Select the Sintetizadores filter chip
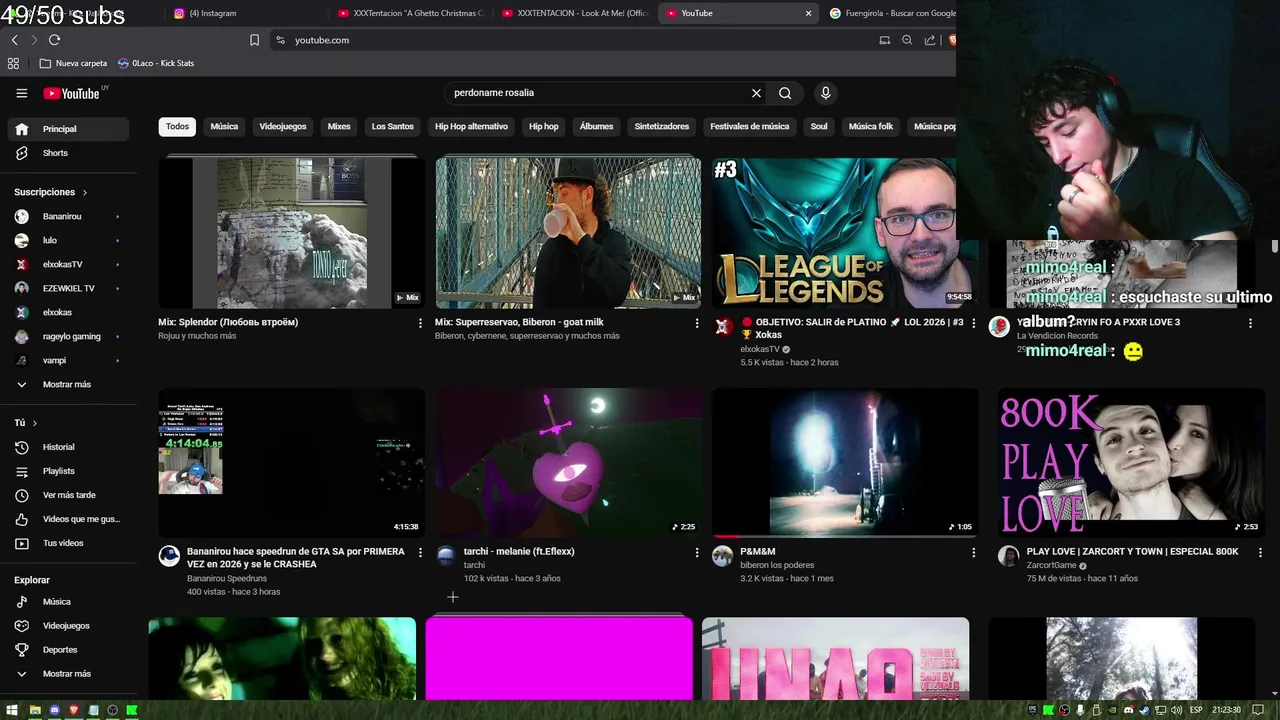Screen dimensions: 1280x720 tap(661, 127)
